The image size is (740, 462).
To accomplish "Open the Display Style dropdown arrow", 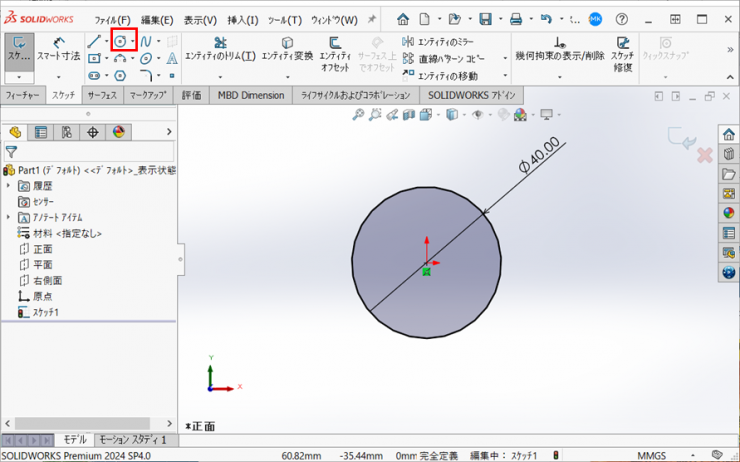I will [x=464, y=115].
